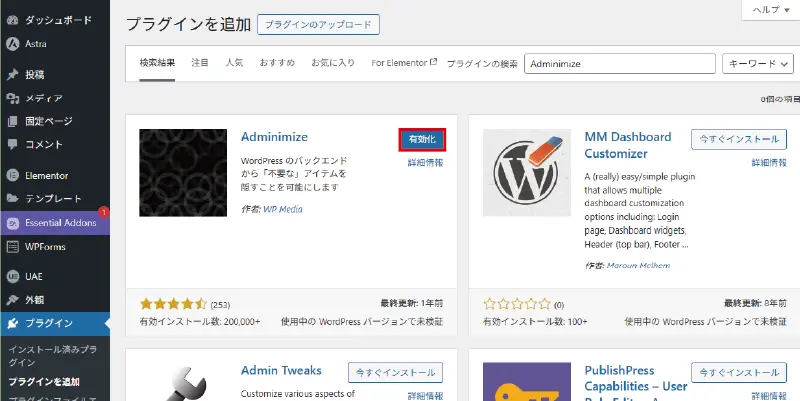The height and width of the screenshot is (401, 800).
Task: Open プラグイン in the sidebar menu
Action: [55, 323]
